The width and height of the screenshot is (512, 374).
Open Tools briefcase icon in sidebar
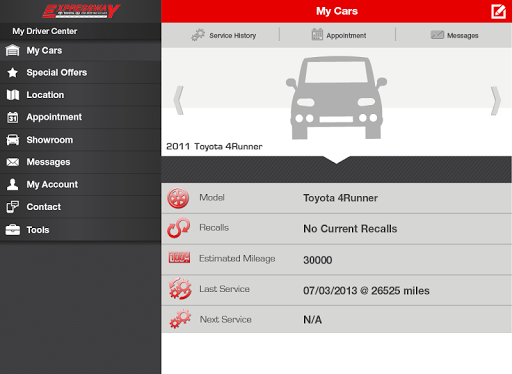click(13, 230)
